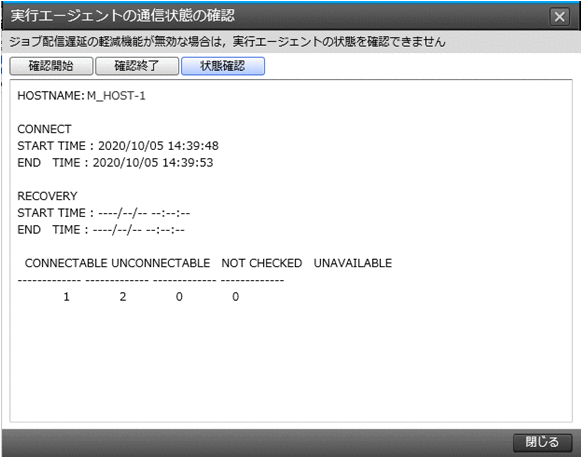The height and width of the screenshot is (458, 582).
Task: Click dialog title 実行エージェントの通信状態の確認
Action: click(123, 16)
